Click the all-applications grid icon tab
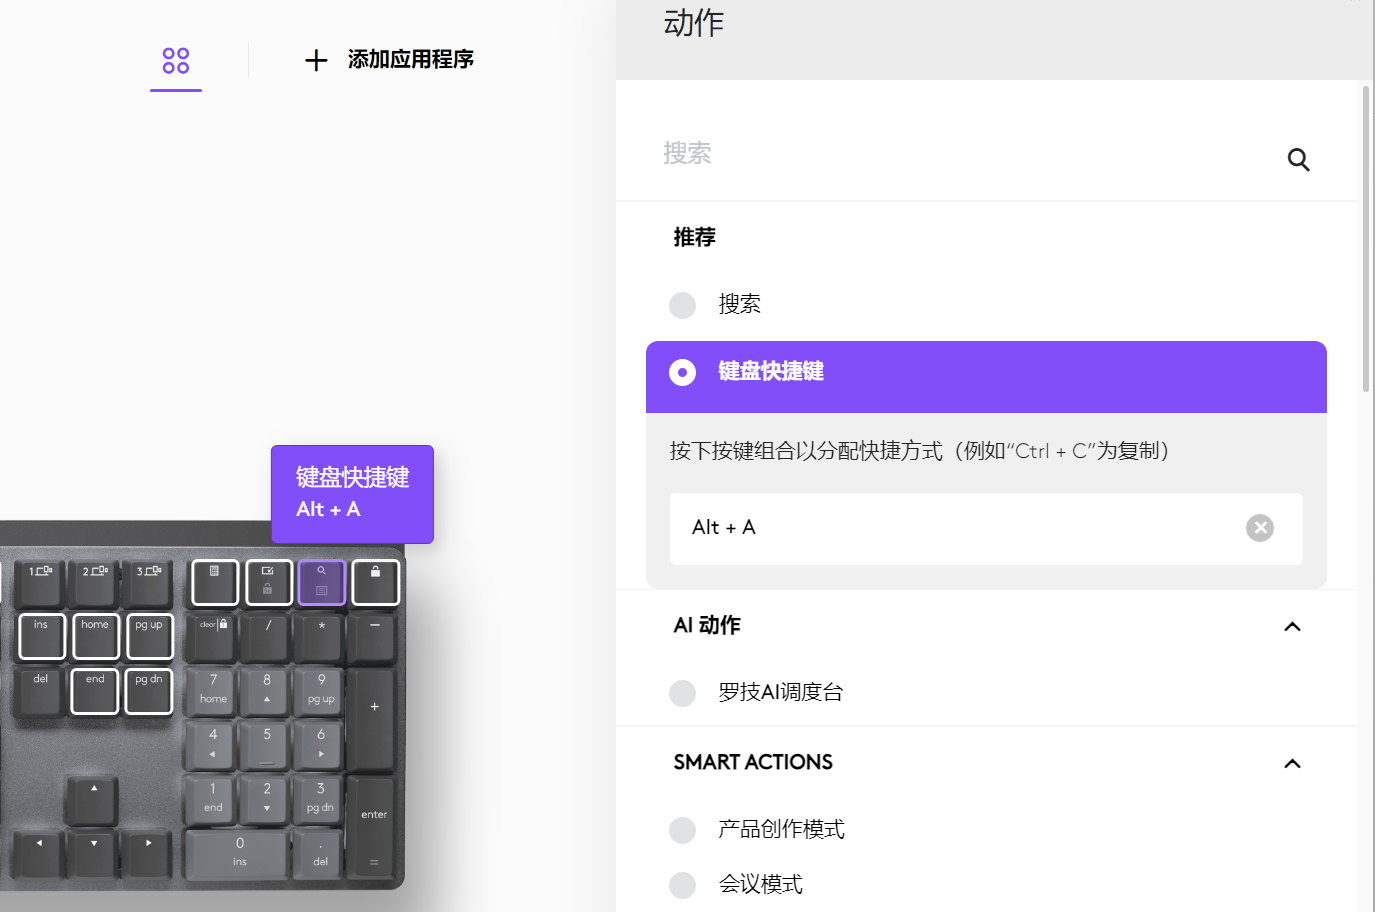 coord(176,61)
